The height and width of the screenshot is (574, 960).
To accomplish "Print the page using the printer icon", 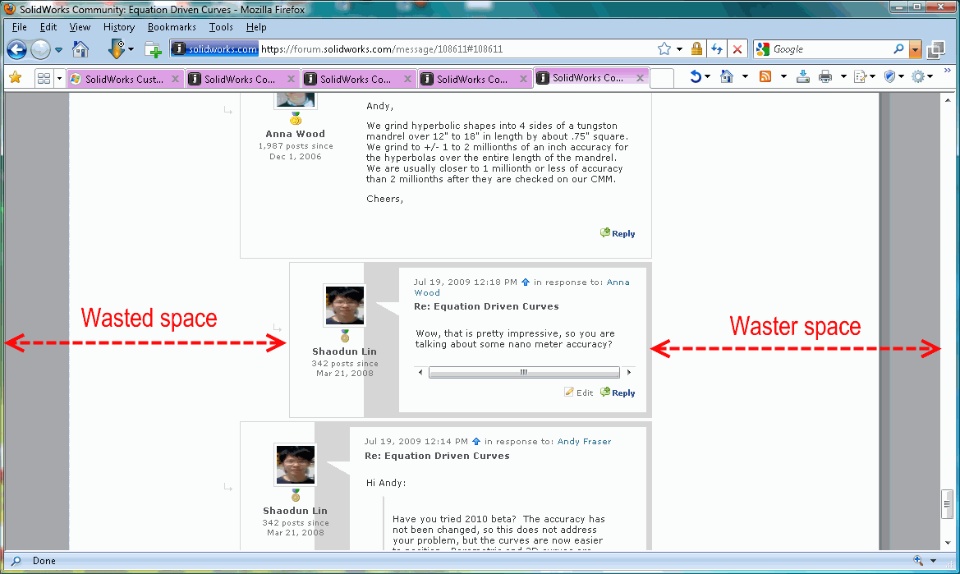I will [x=825, y=76].
